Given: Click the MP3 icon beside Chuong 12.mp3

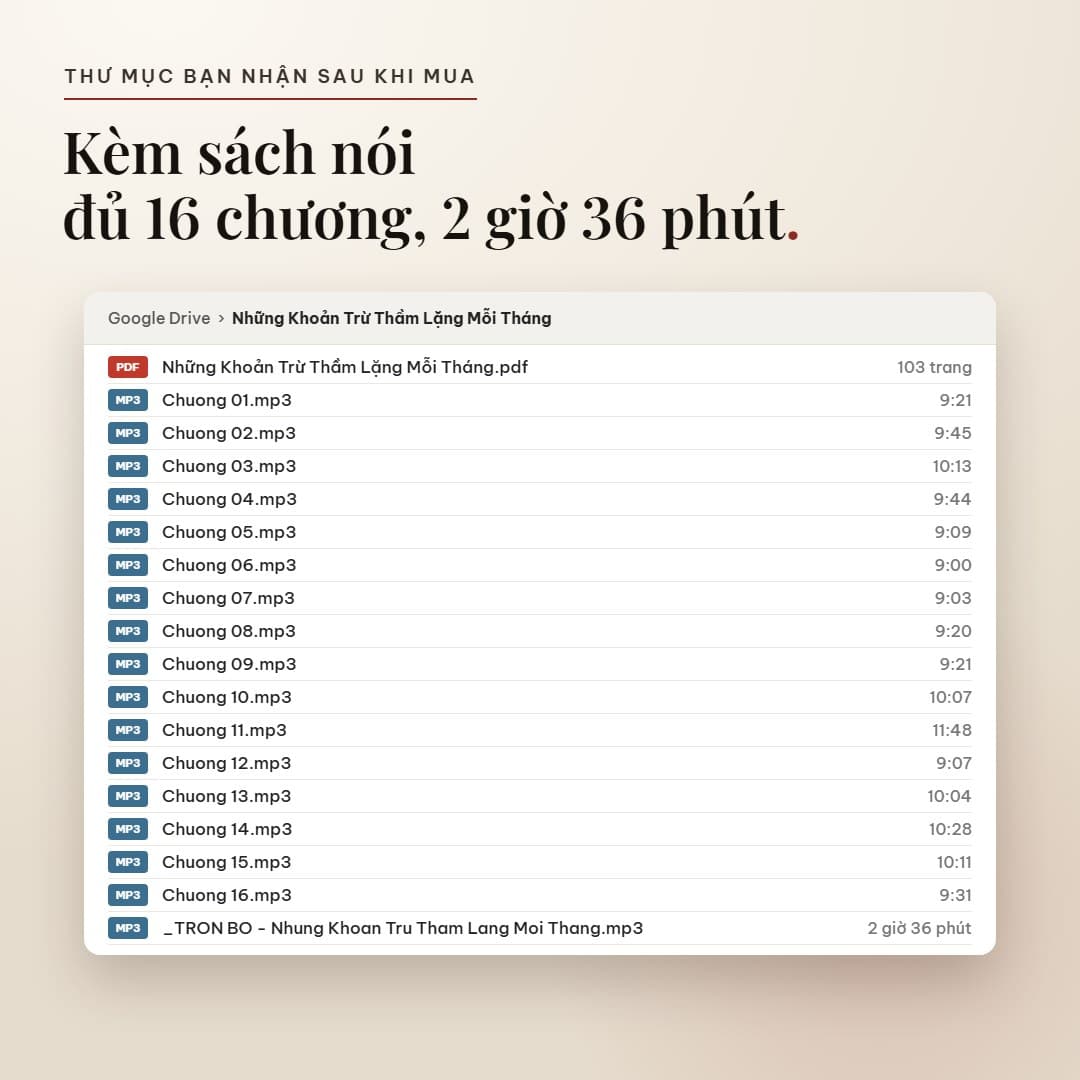Looking at the screenshot, I should click(127, 764).
